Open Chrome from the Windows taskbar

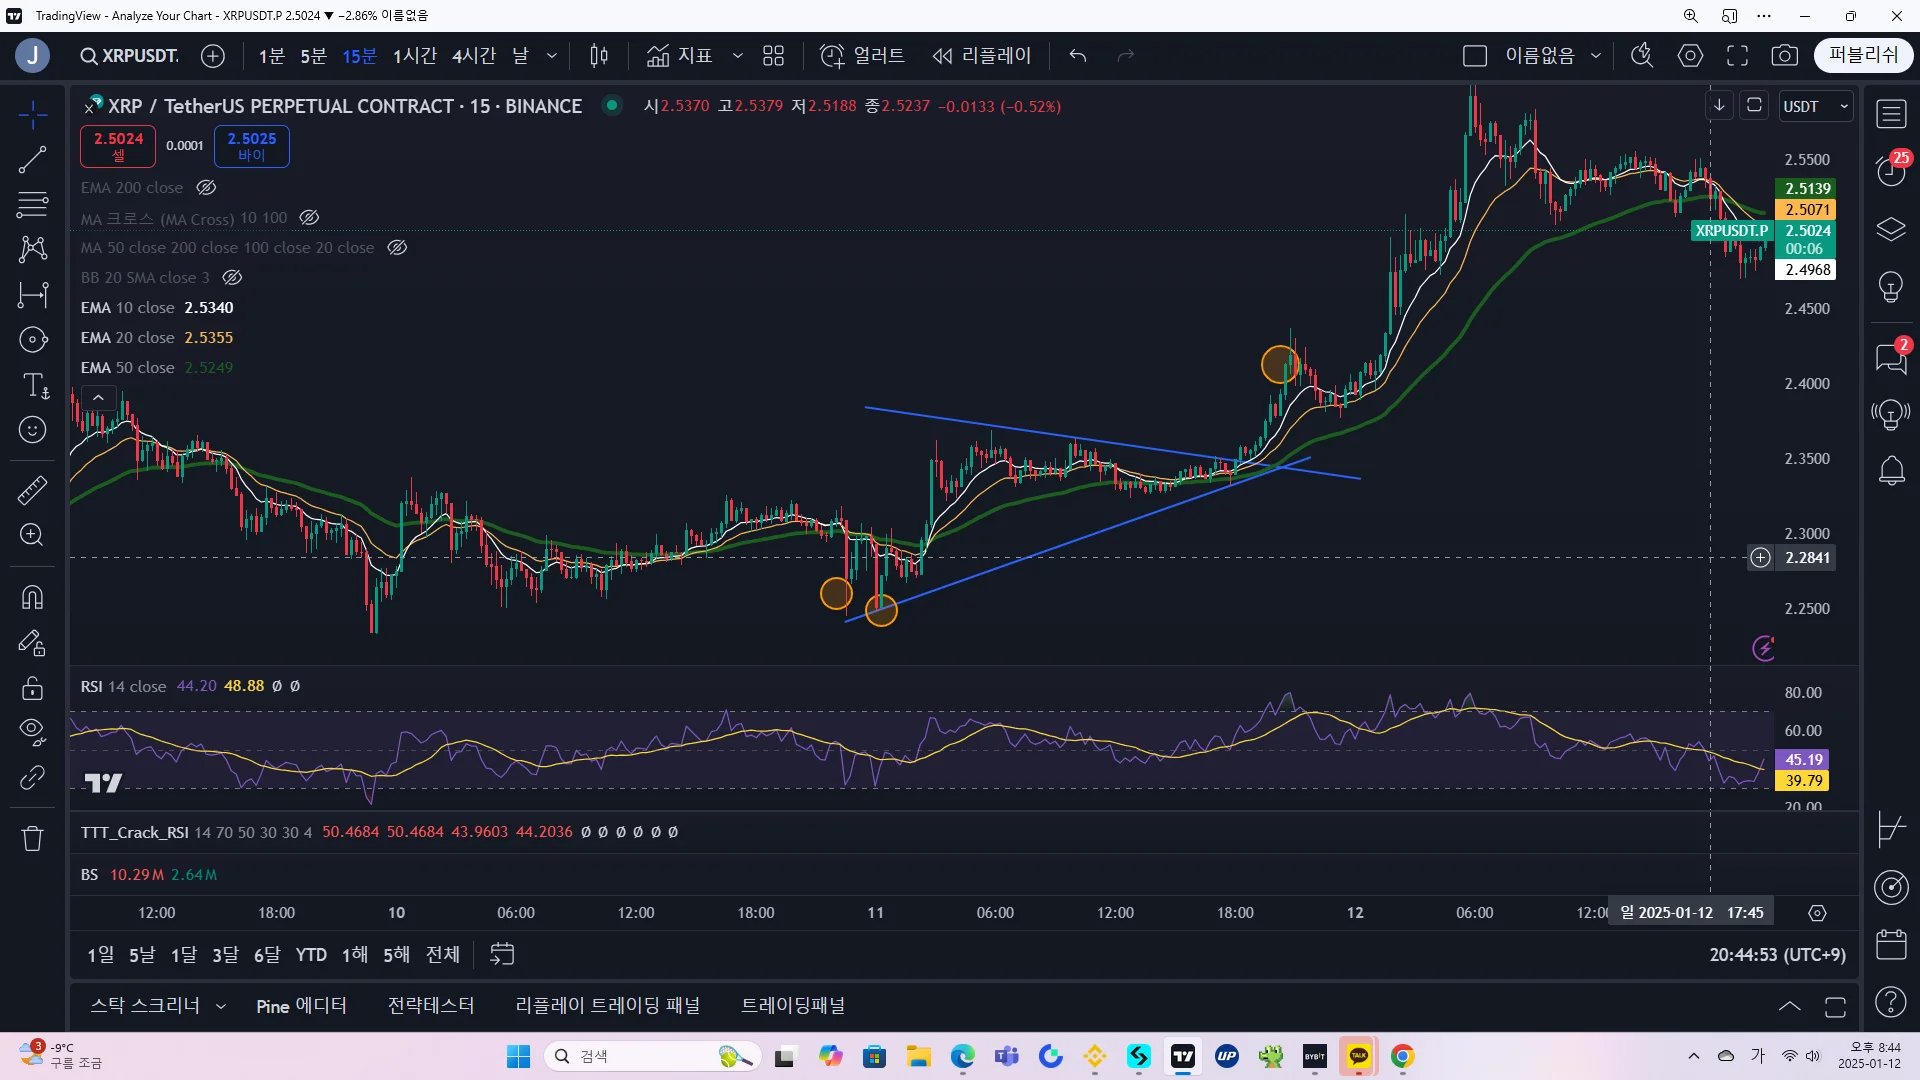coord(1402,1057)
